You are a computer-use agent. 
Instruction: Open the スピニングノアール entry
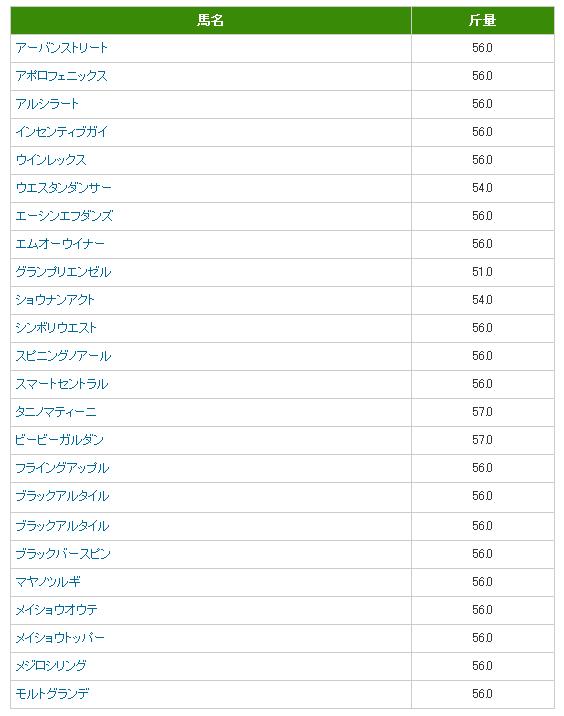63,356
